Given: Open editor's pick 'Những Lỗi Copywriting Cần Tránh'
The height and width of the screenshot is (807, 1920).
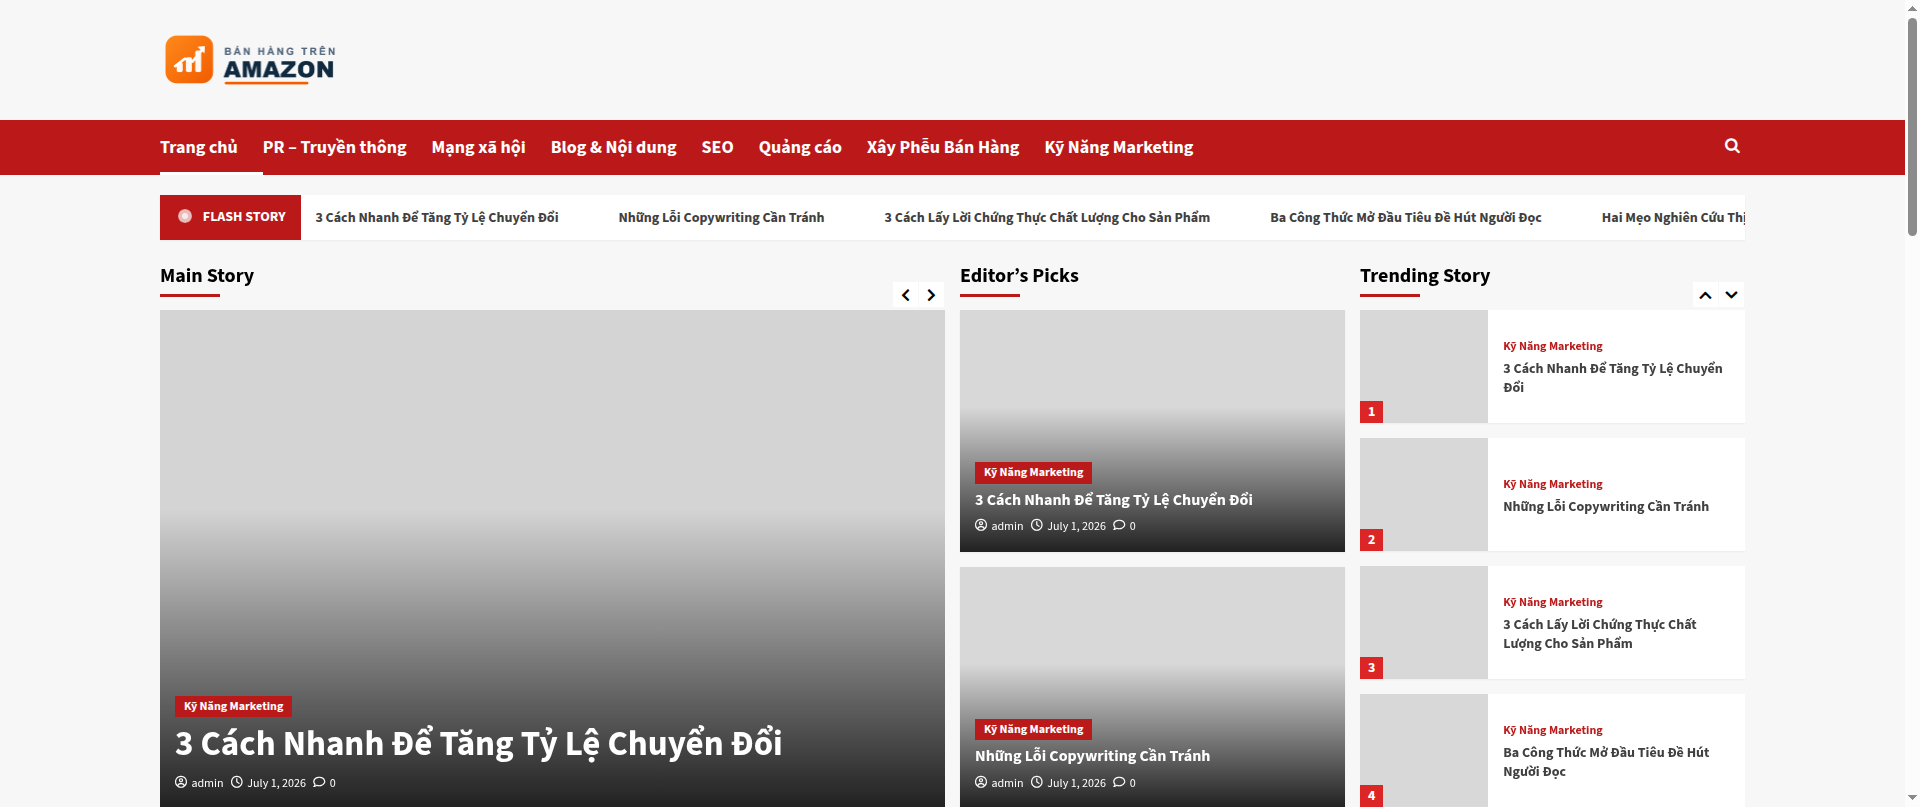Looking at the screenshot, I should point(1092,756).
